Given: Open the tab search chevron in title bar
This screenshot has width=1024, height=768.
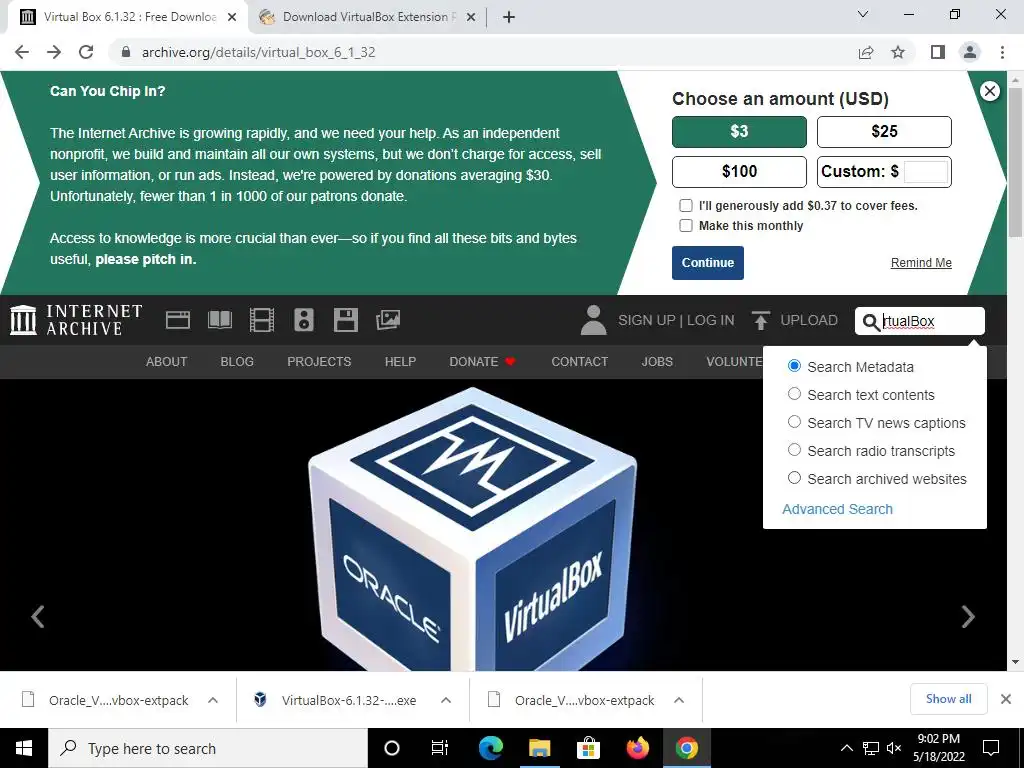Looking at the screenshot, I should tap(863, 14).
